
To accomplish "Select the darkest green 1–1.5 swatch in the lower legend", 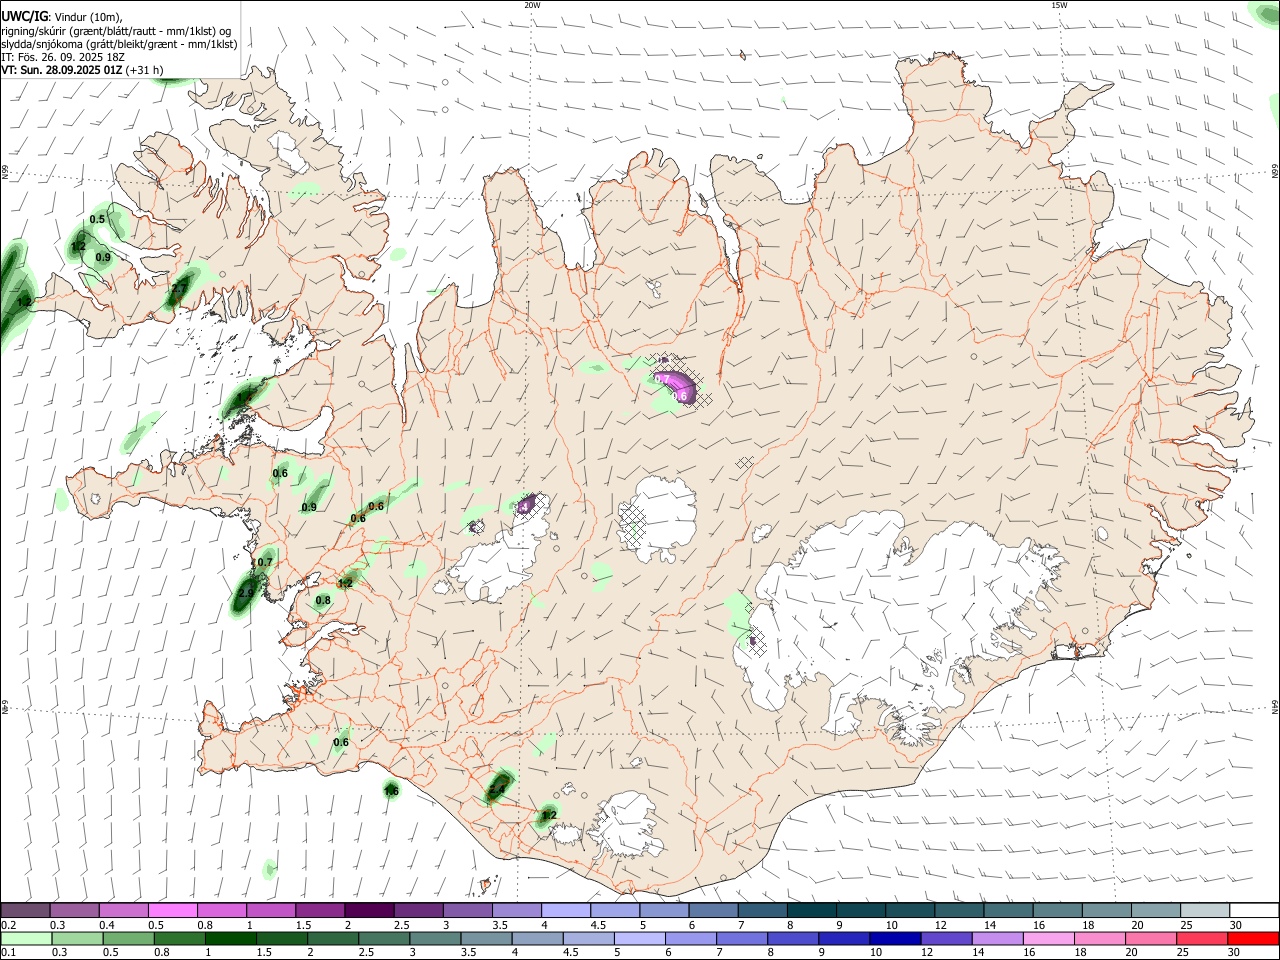I will coord(231,938).
